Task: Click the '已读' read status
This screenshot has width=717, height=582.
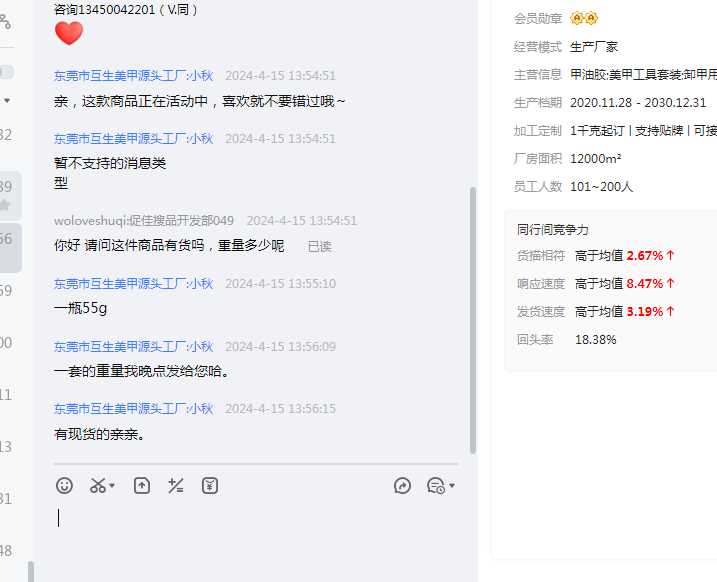Action: pos(320,247)
